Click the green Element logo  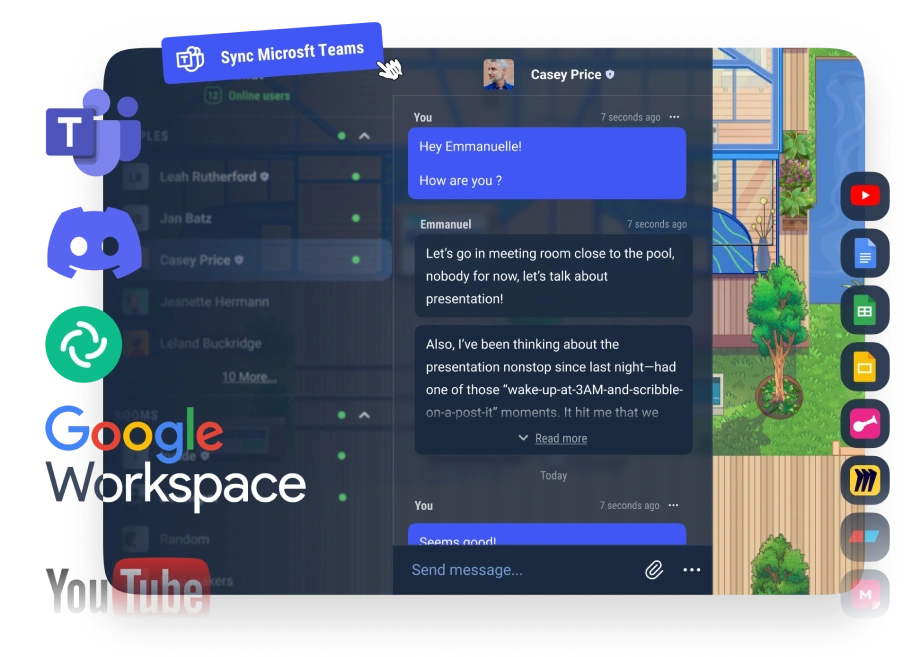[x=83, y=344]
